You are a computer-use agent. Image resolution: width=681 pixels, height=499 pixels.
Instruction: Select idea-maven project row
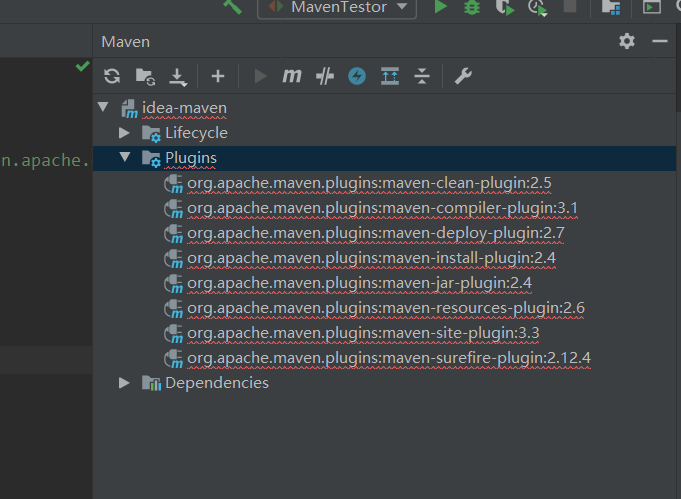point(384,108)
